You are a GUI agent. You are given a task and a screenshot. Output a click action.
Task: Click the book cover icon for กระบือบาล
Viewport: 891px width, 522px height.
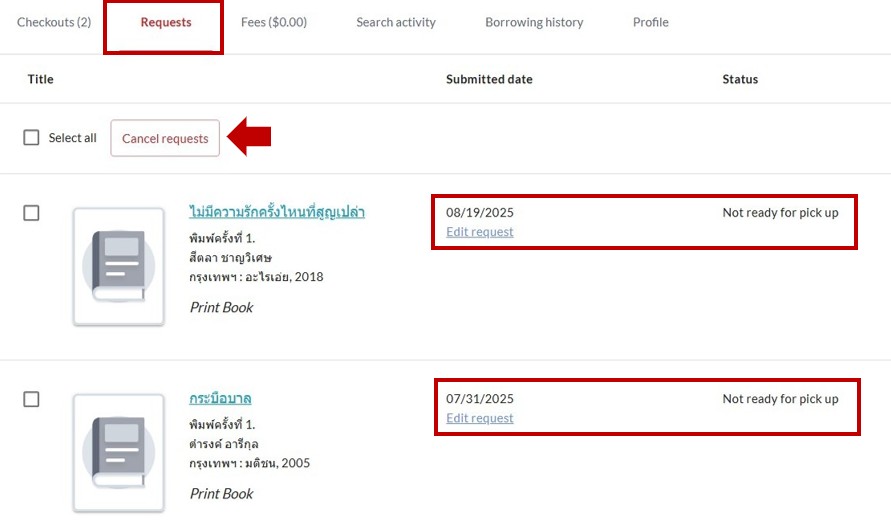[x=118, y=452]
